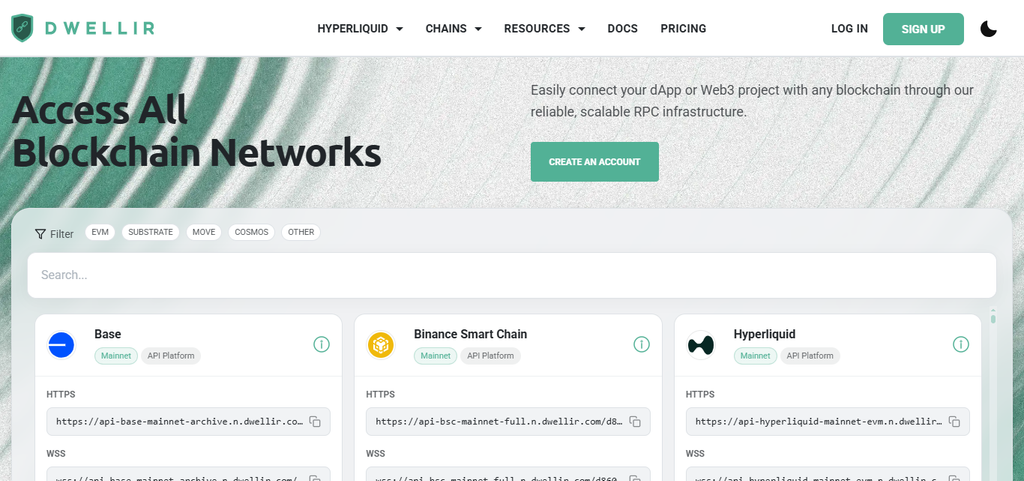
Task: Click the Dwellir shield logo
Action: pos(22,28)
